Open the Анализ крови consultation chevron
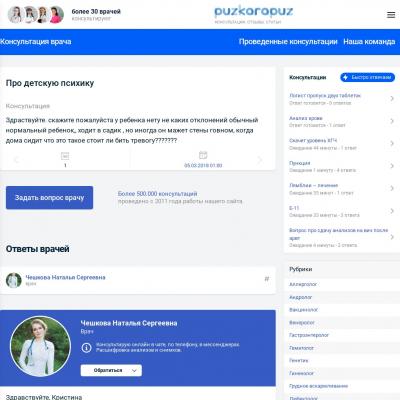The width and height of the screenshot is (400, 400). click(392, 121)
